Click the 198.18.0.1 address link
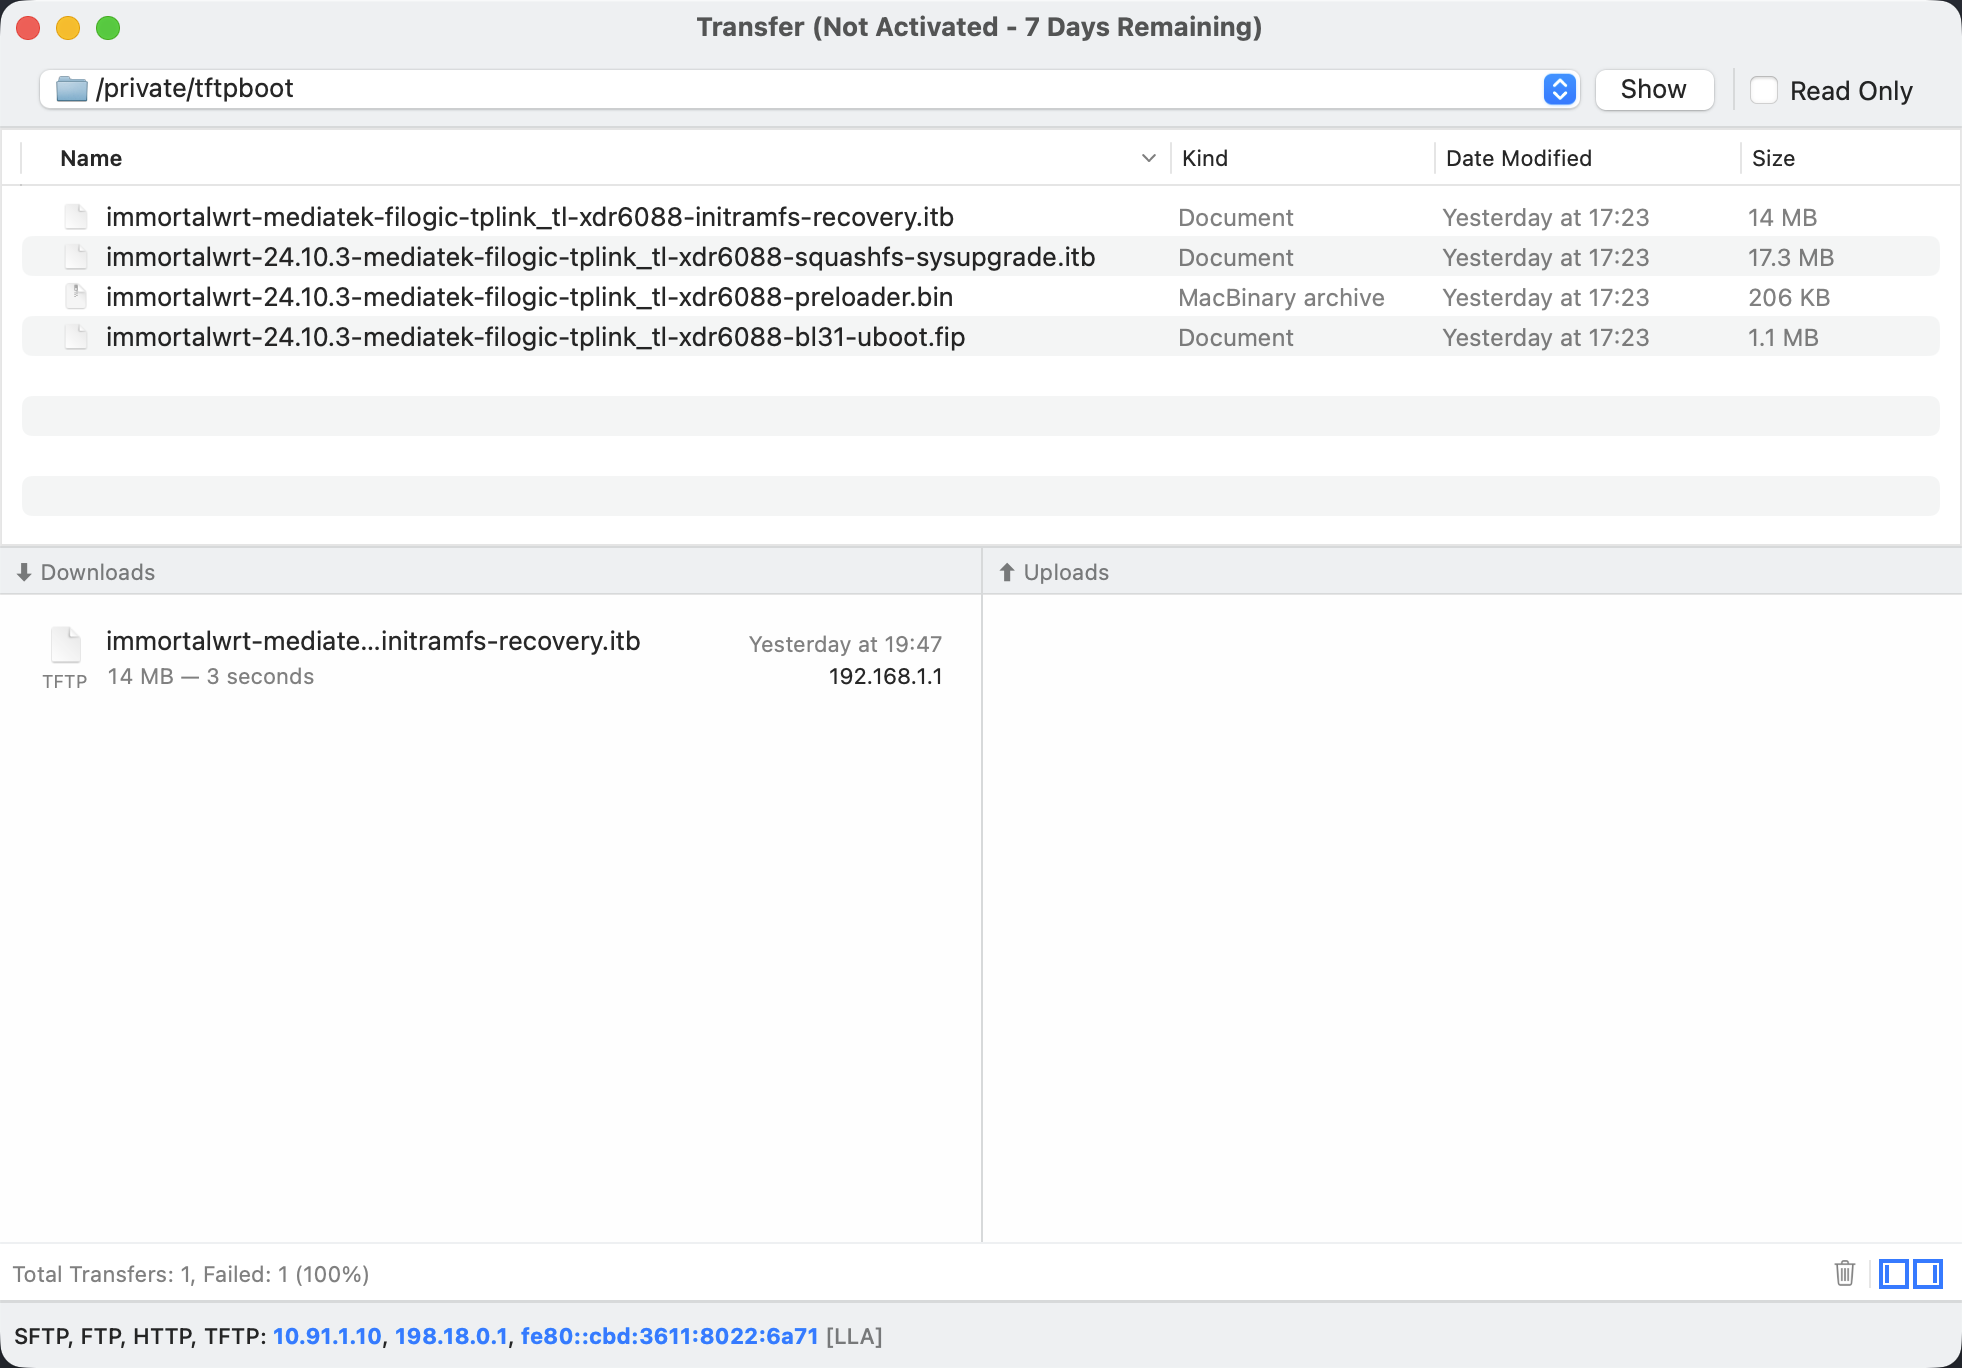The image size is (1962, 1368). [451, 1336]
